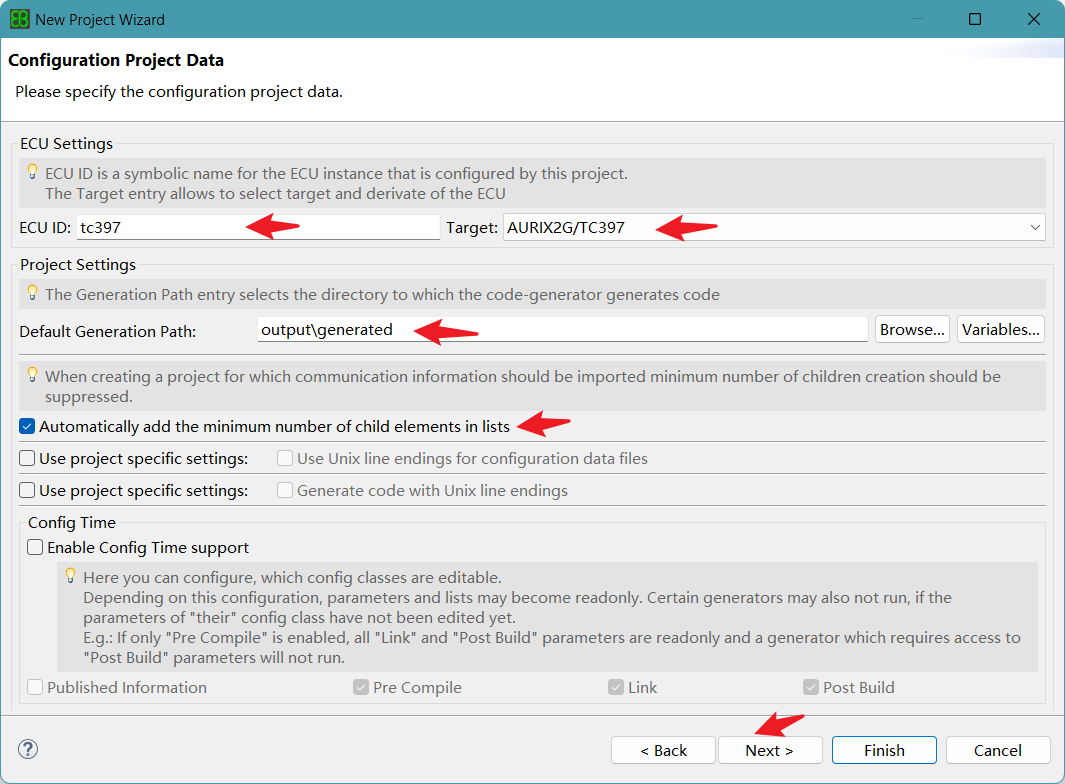Open the Target AURIX2G/TC397 dropdown
Viewport: 1065px width, 784px height.
(x=774, y=228)
